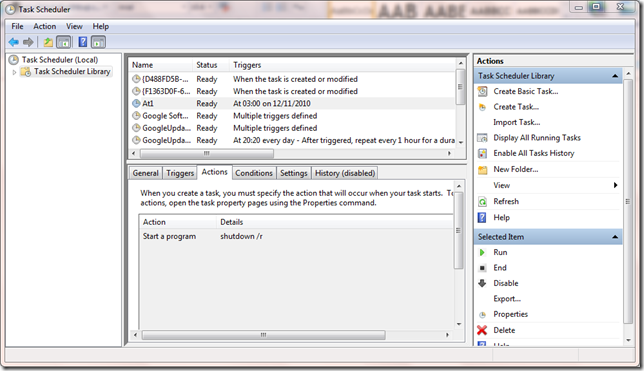644x371 pixels.
Task: Click the Create Basic Task... link
Action: (x=526, y=91)
